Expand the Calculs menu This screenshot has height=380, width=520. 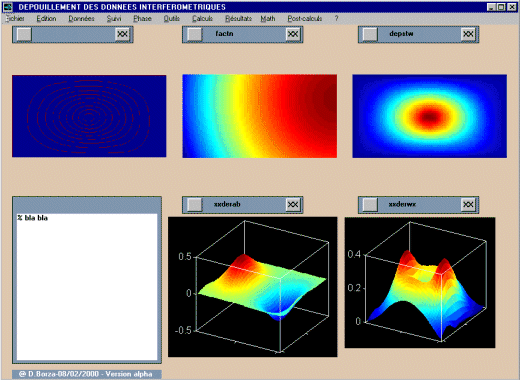point(202,19)
